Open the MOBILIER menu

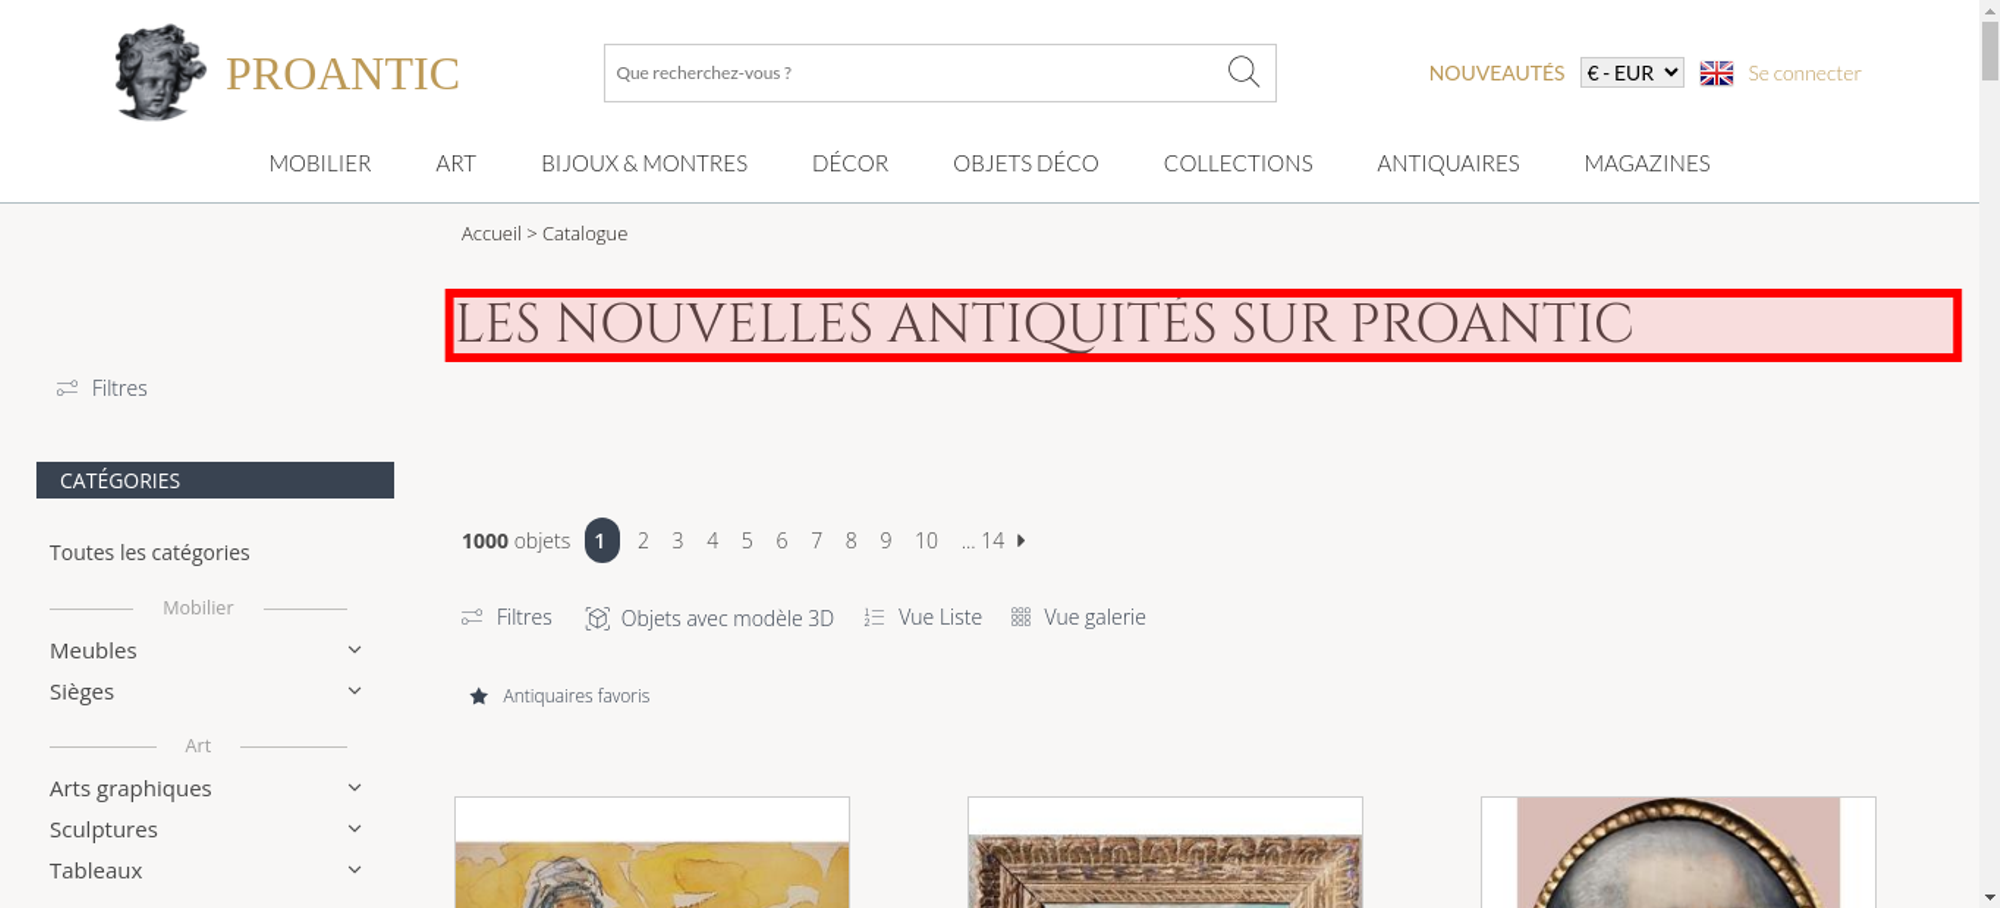[x=320, y=163]
